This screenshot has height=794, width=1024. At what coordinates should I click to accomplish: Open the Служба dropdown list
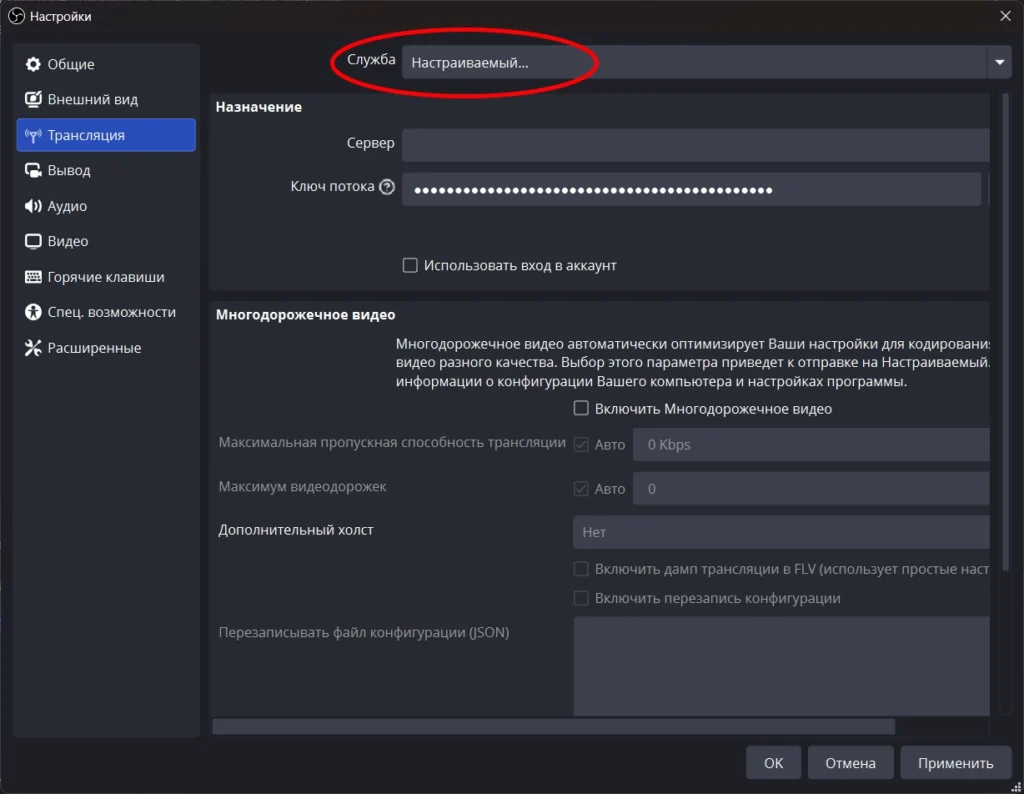[700, 60]
